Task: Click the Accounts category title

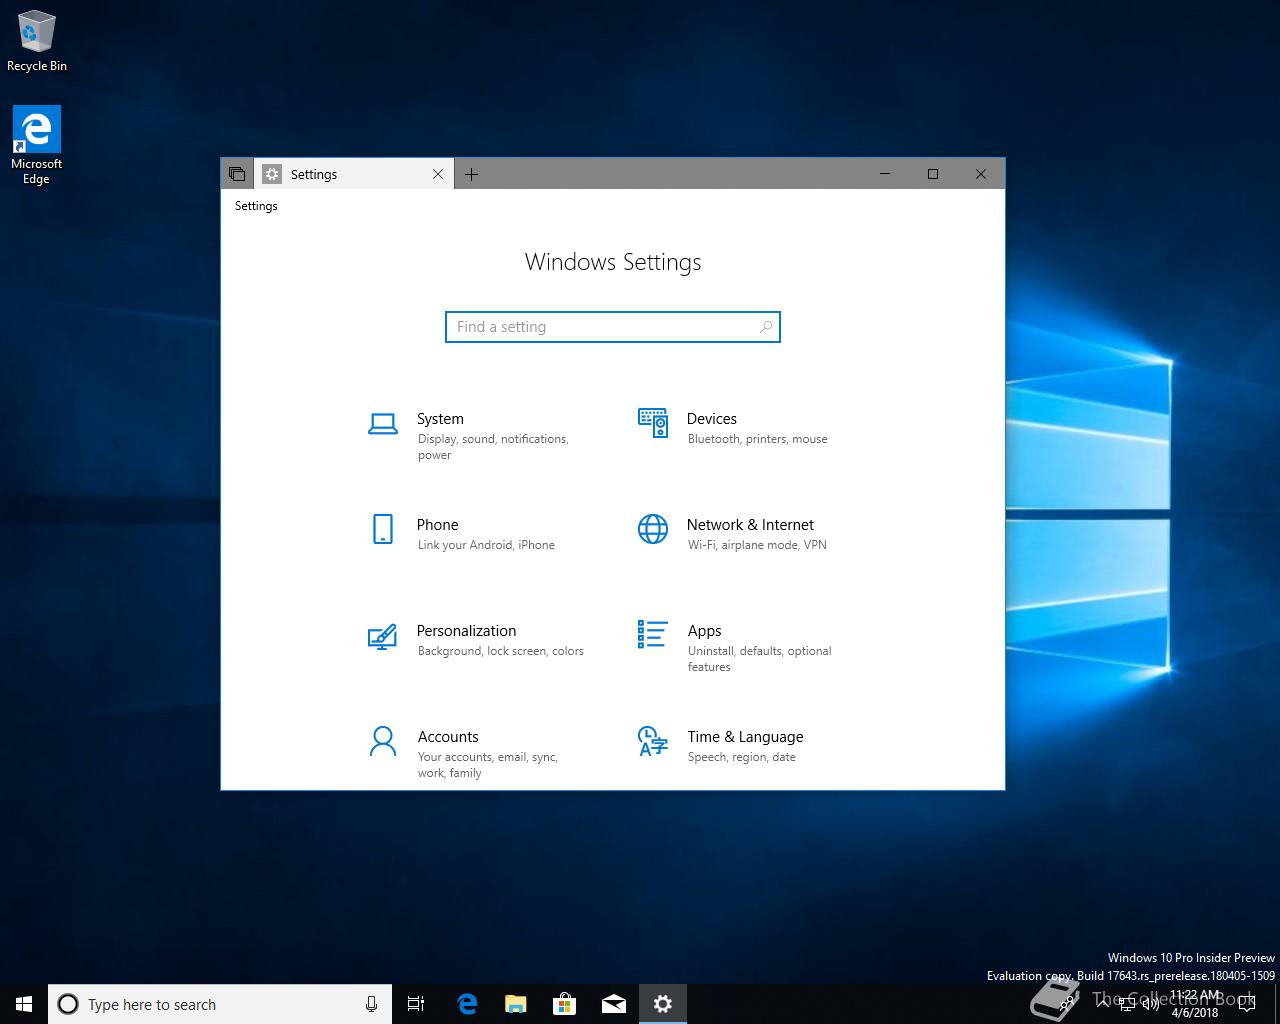Action: pyautogui.click(x=448, y=737)
